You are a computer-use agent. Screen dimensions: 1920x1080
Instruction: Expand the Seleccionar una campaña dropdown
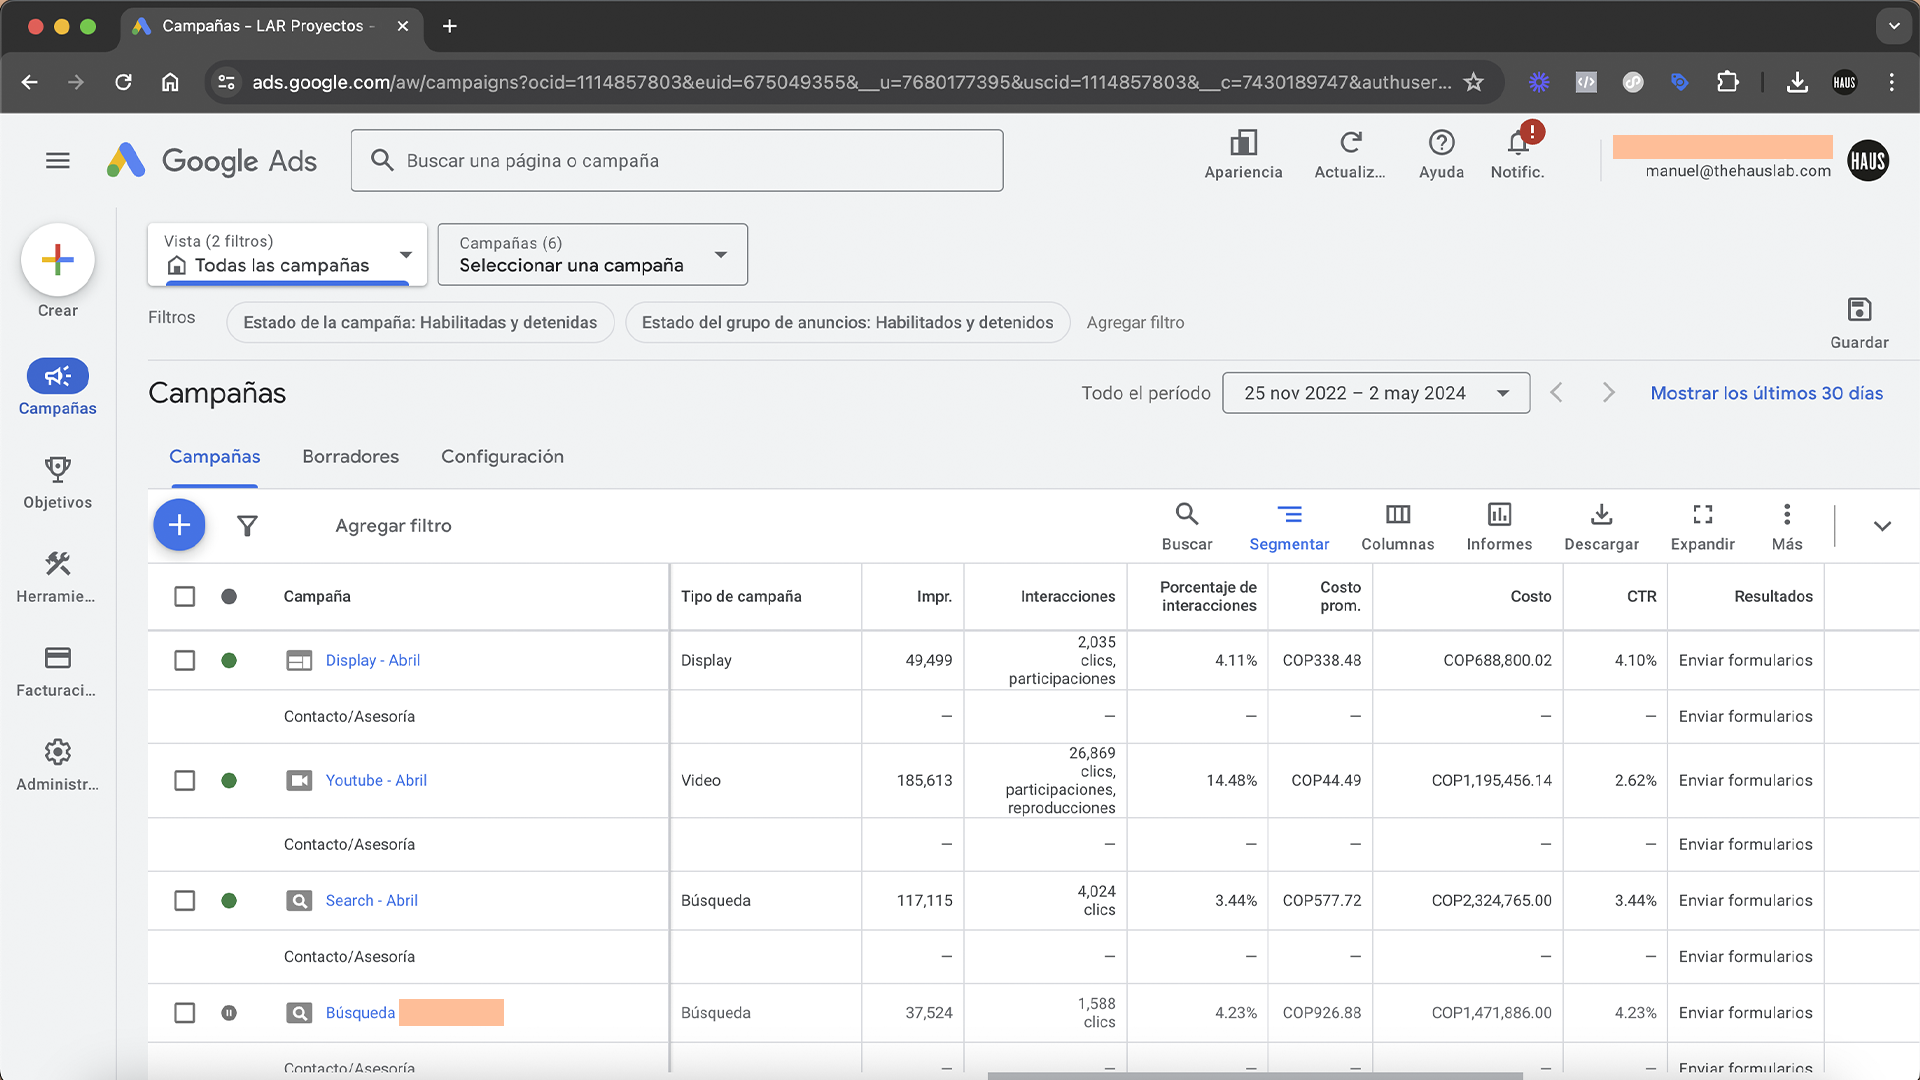pos(592,255)
